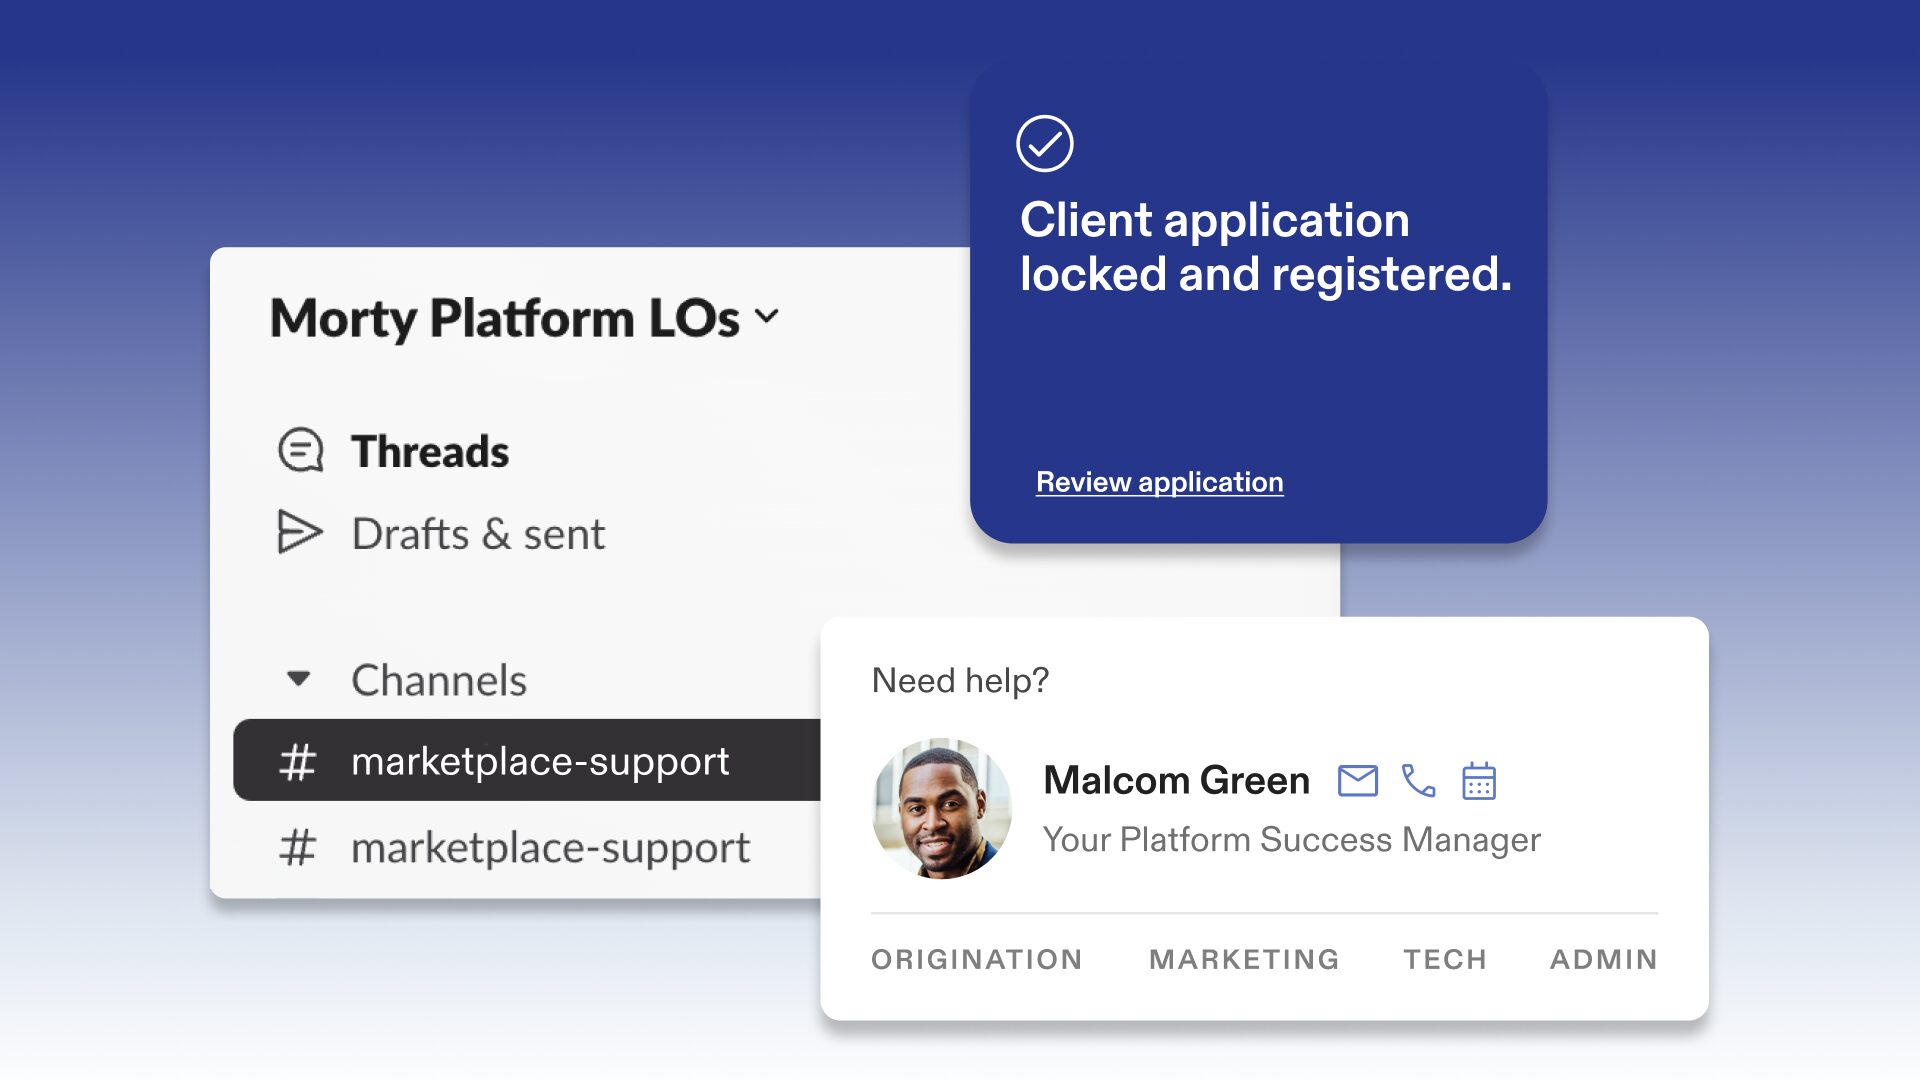Open the TECH tab
Image resolution: width=1920 pixels, height=1080 pixels.
tap(1444, 959)
